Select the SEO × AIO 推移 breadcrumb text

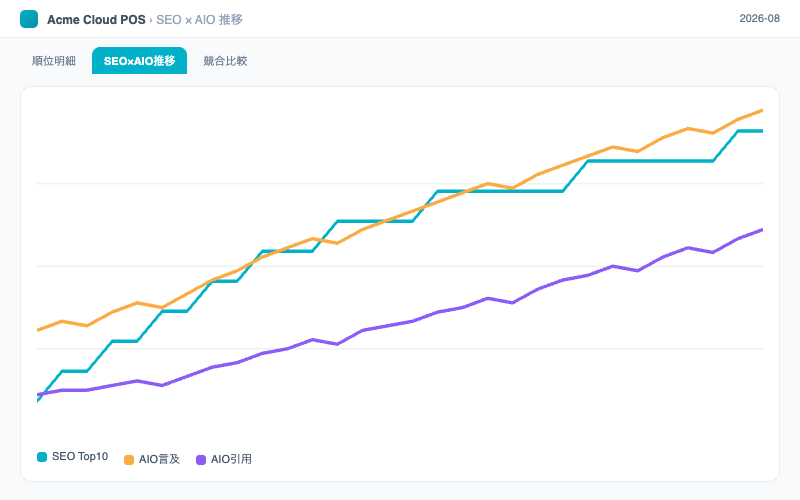click(x=199, y=19)
